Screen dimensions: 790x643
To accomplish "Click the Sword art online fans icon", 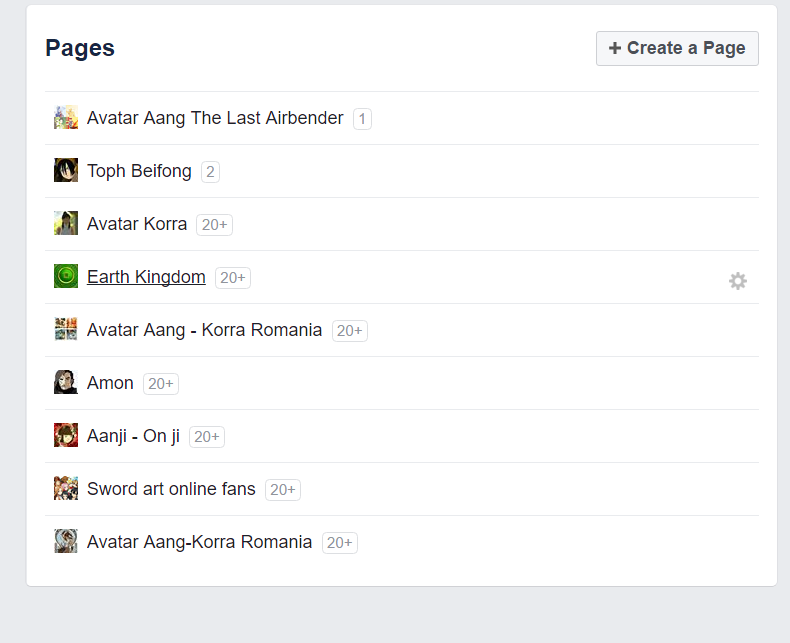I will (x=66, y=489).
